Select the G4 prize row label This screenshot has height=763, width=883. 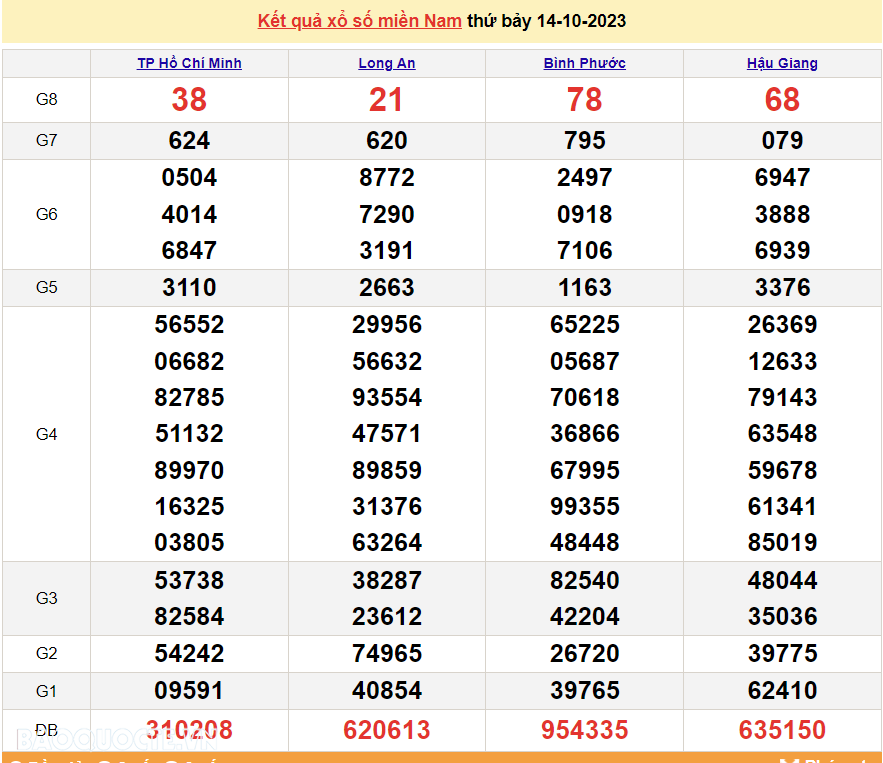pyautogui.click(x=47, y=434)
